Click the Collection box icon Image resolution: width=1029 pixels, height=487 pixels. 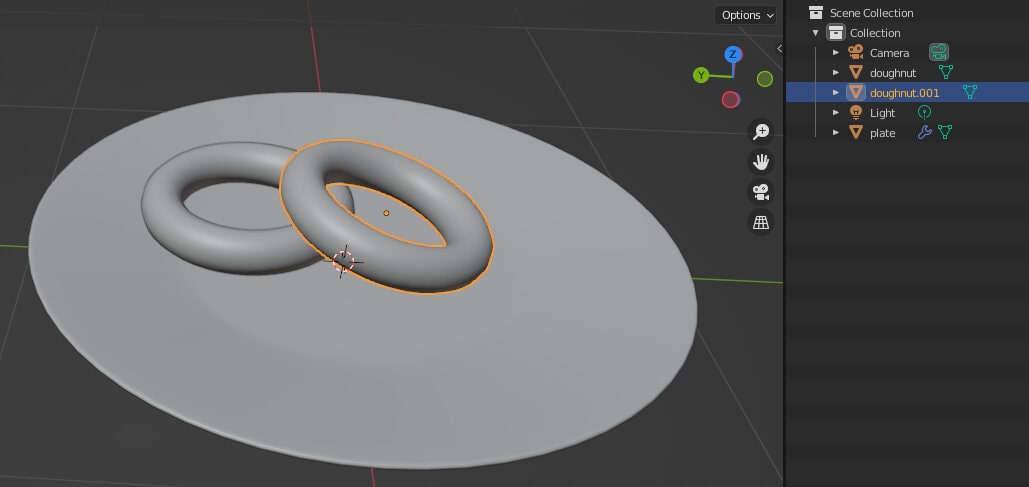click(835, 33)
